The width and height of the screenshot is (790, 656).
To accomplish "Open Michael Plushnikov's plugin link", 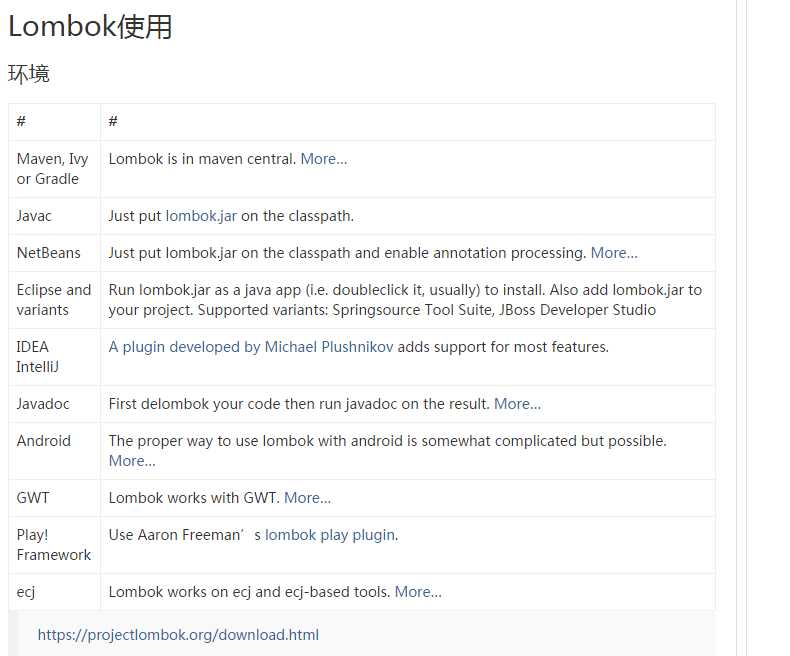I will click(250, 347).
